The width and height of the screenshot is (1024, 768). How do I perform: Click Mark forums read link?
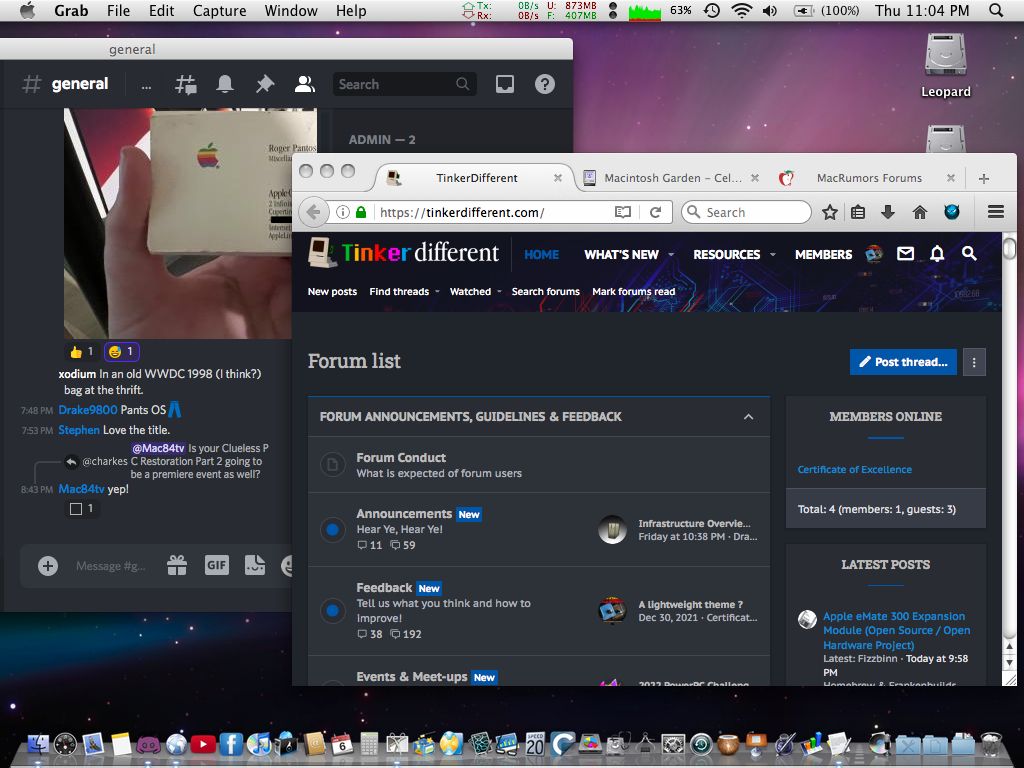[x=633, y=291]
